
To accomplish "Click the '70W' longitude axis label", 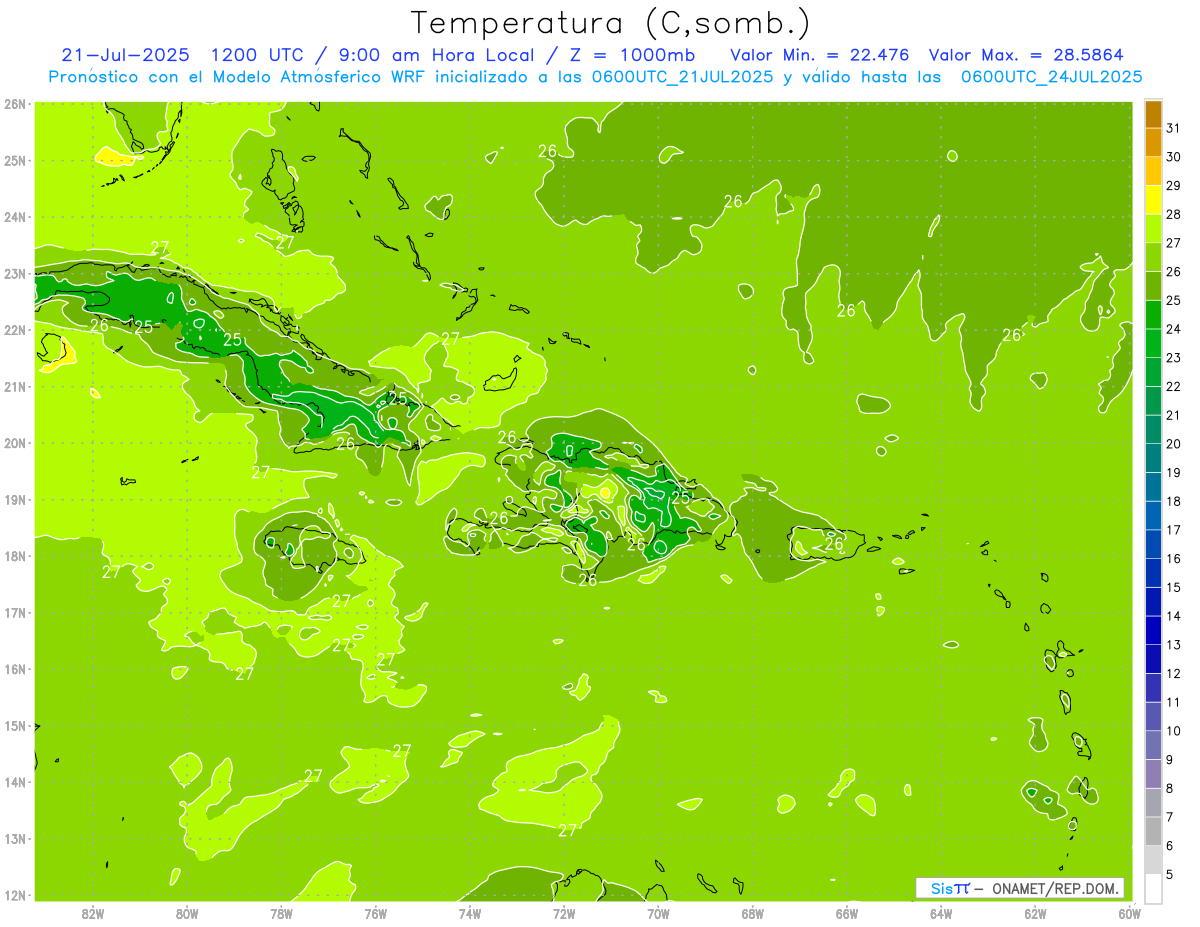I will pos(658,913).
